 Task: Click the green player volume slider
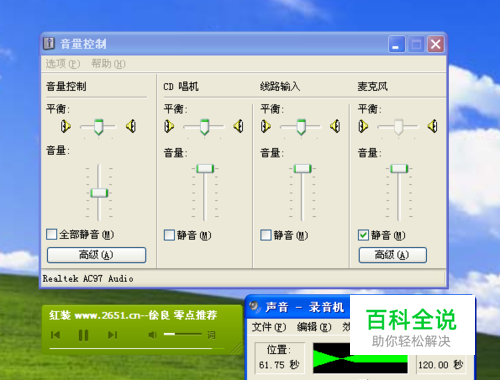[x=183, y=334]
